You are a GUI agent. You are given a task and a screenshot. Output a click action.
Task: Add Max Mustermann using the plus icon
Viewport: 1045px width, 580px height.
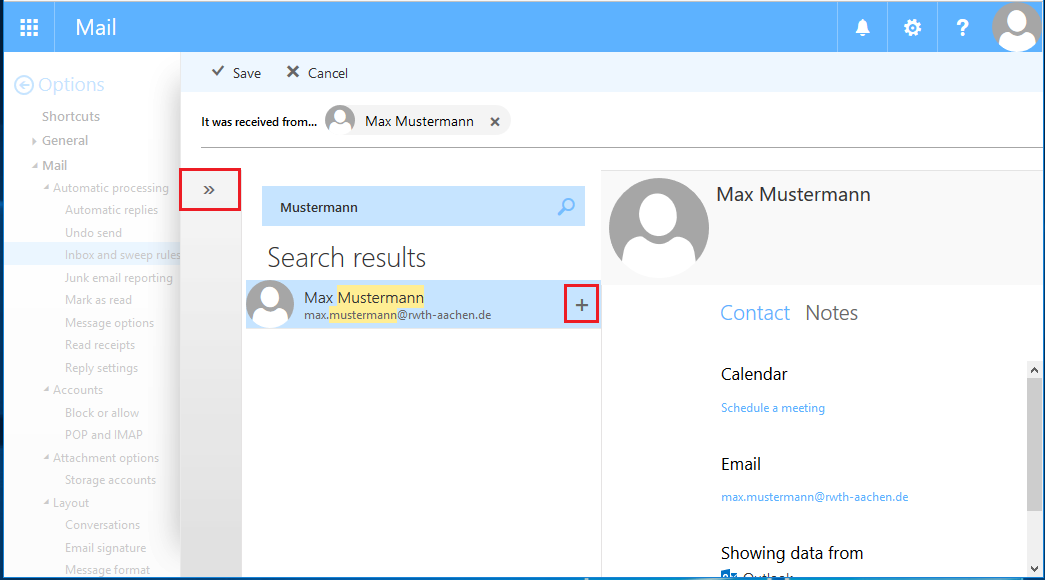click(581, 303)
